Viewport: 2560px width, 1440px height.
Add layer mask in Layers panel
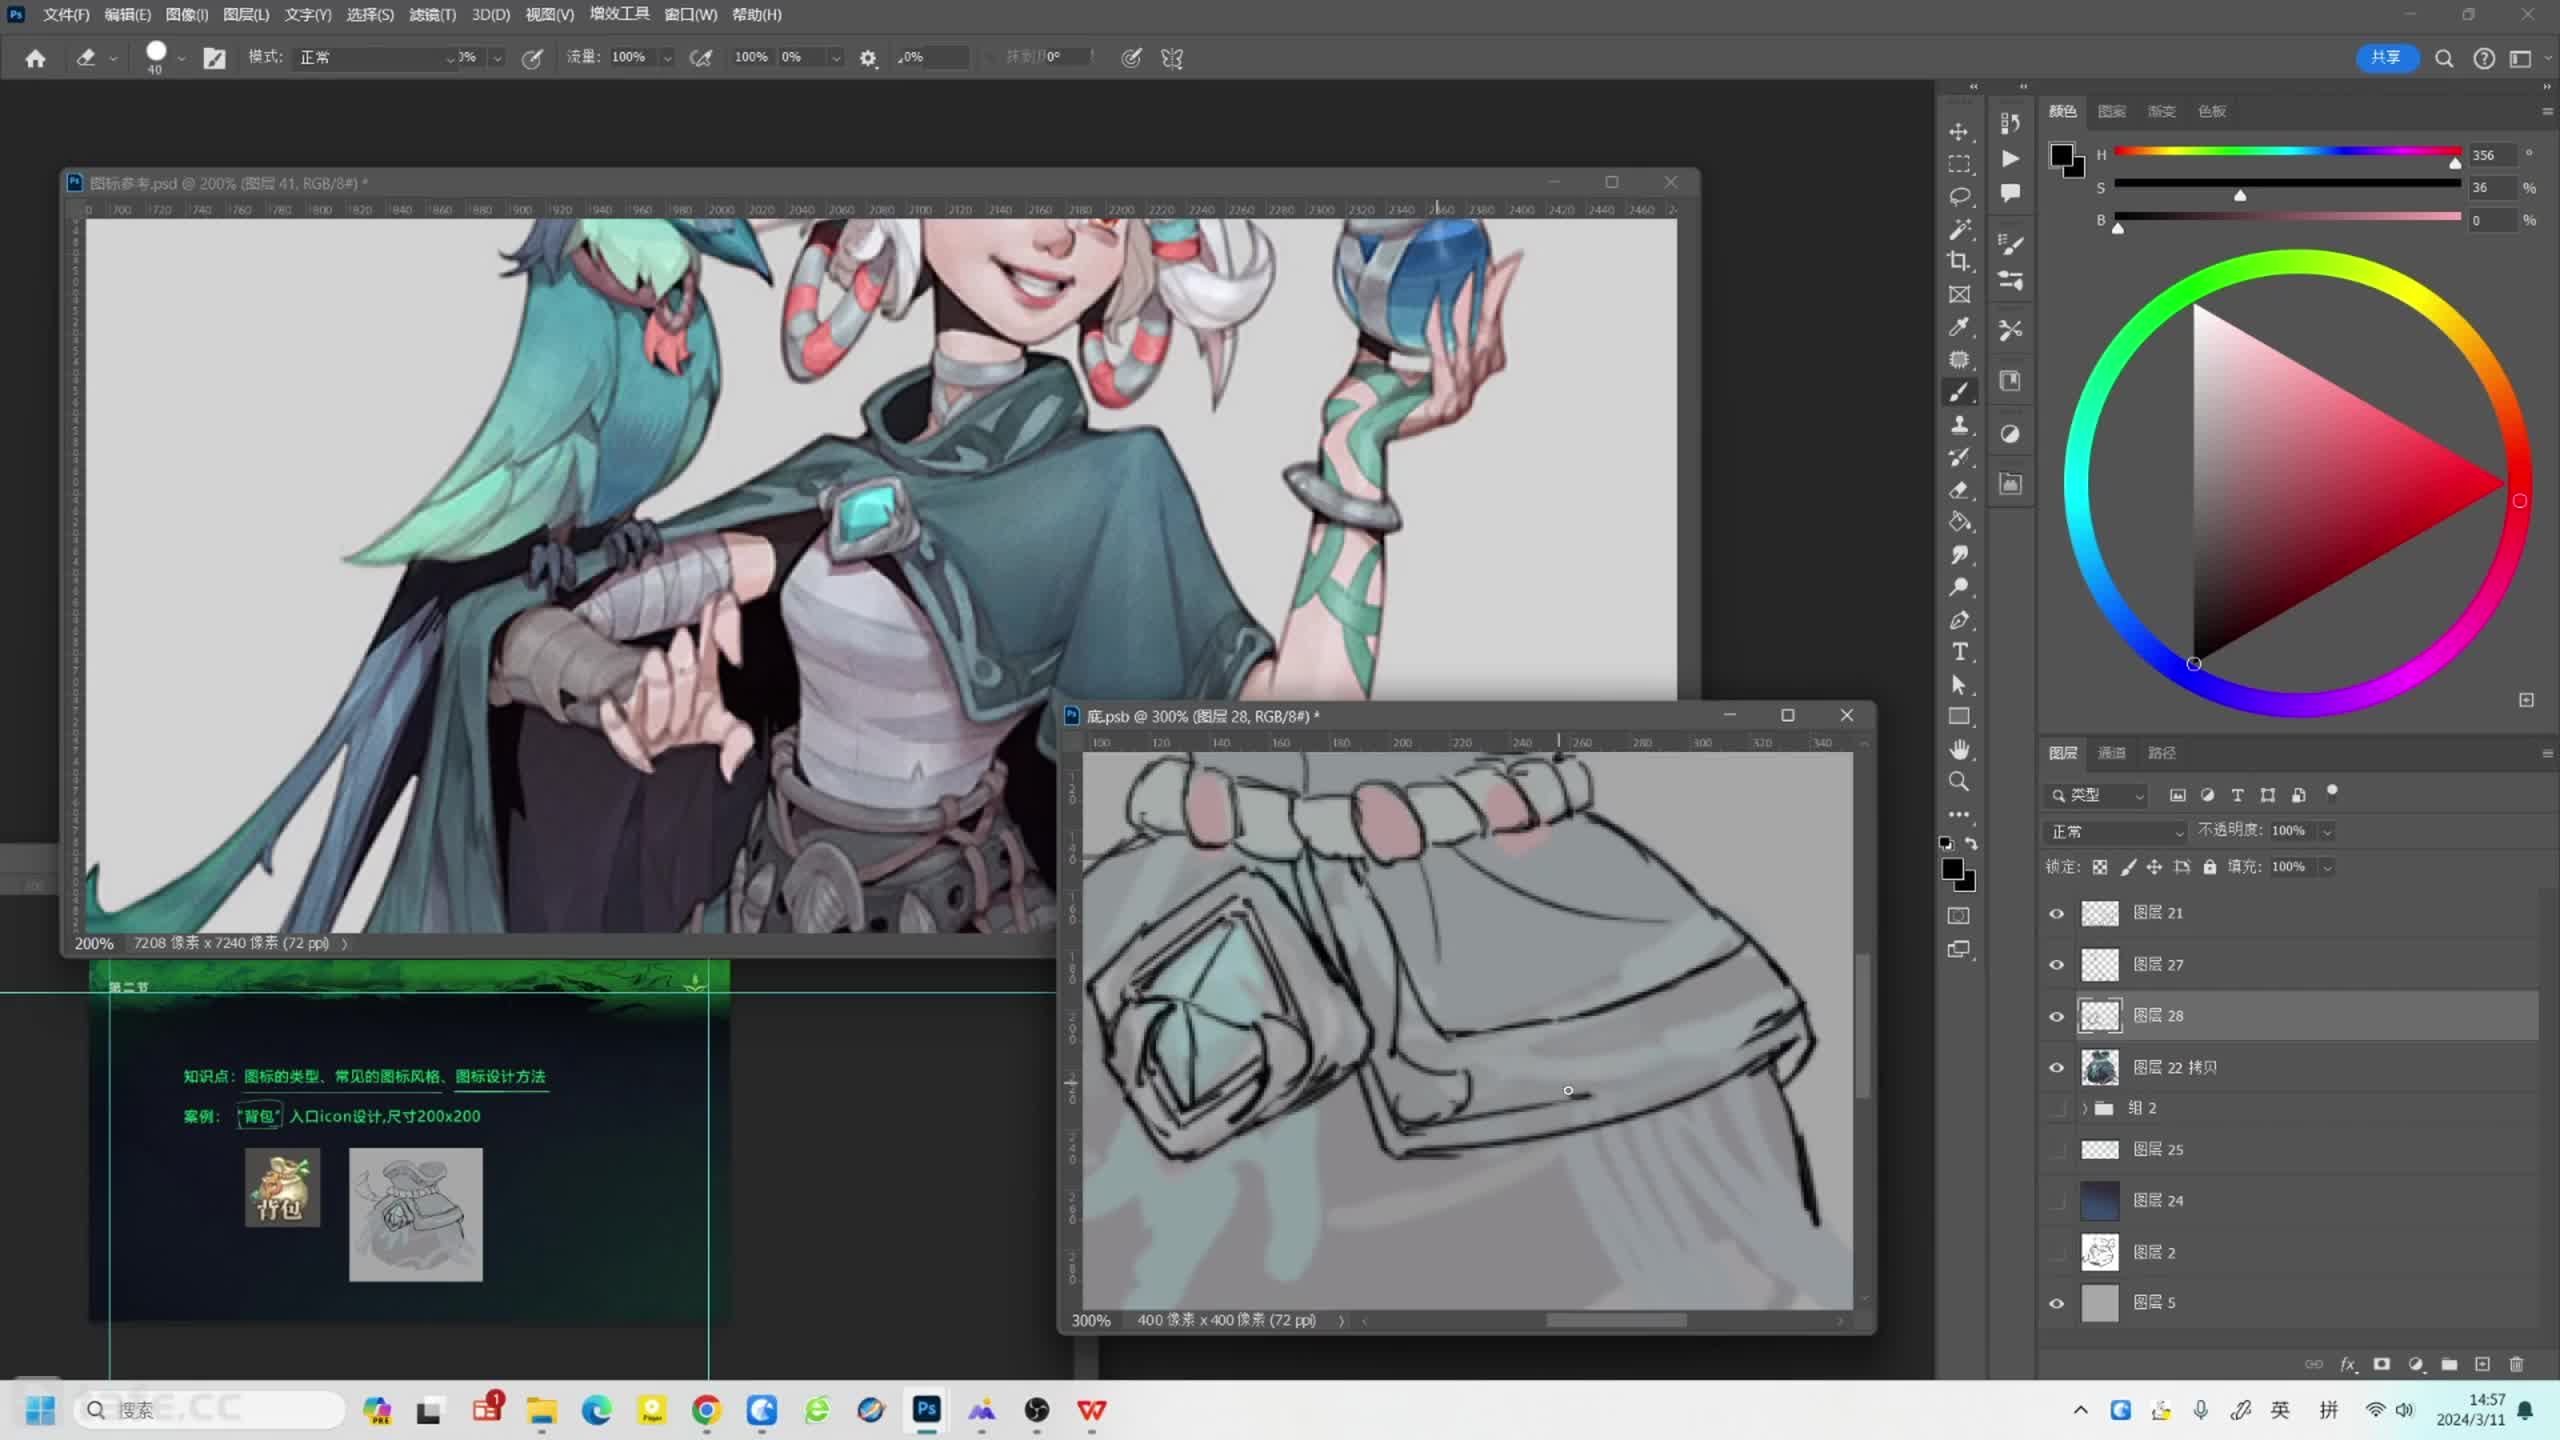[2382, 1364]
